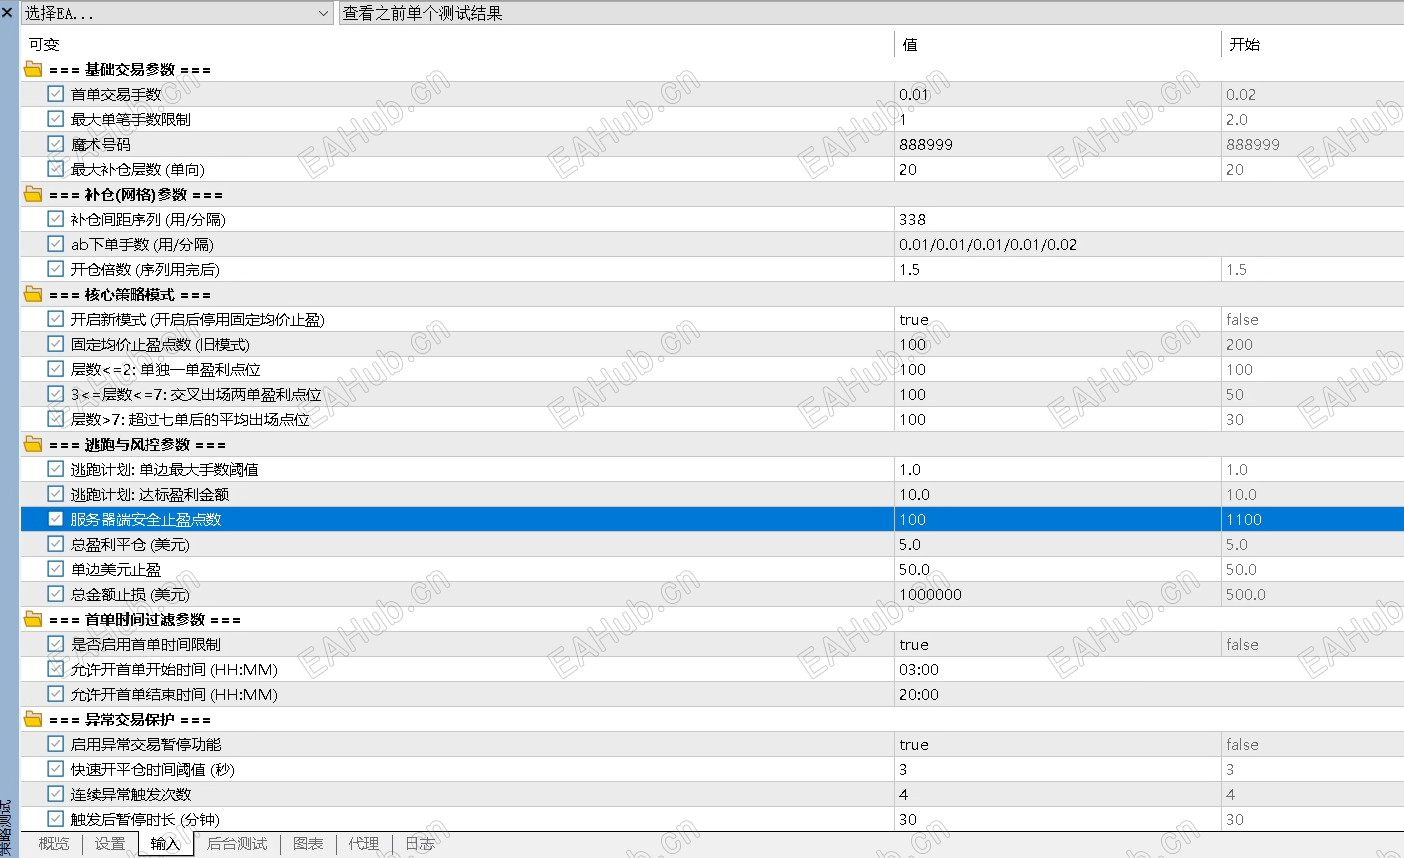The image size is (1404, 858).
Task: Click the 开启新模式 value true
Action: [914, 319]
